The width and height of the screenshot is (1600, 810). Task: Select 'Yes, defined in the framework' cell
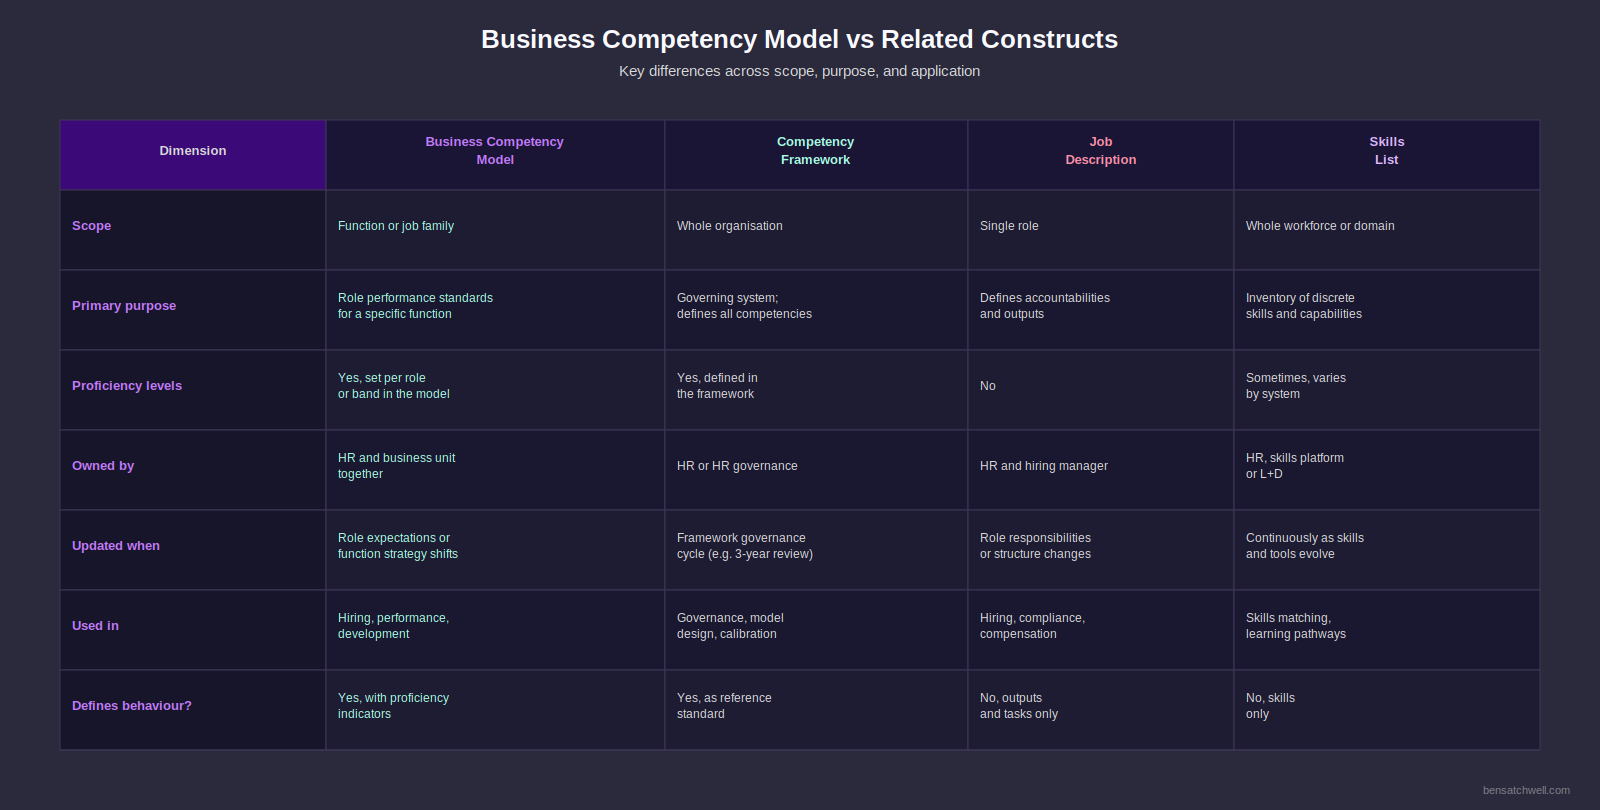click(816, 390)
